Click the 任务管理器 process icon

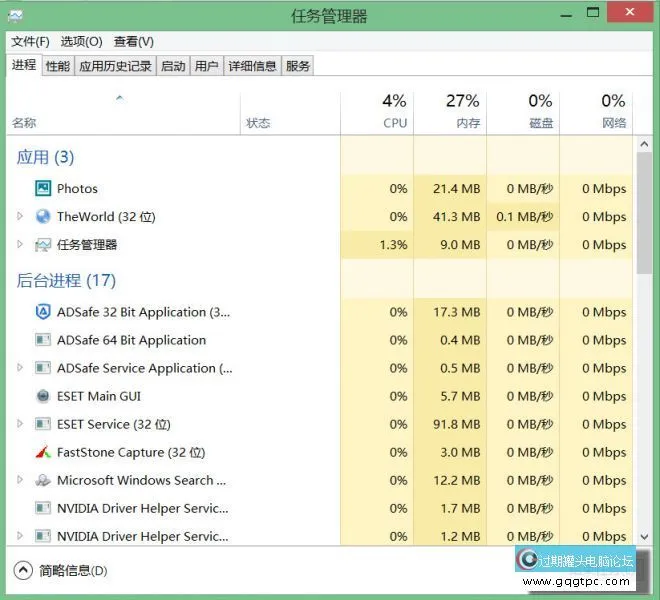(x=43, y=244)
